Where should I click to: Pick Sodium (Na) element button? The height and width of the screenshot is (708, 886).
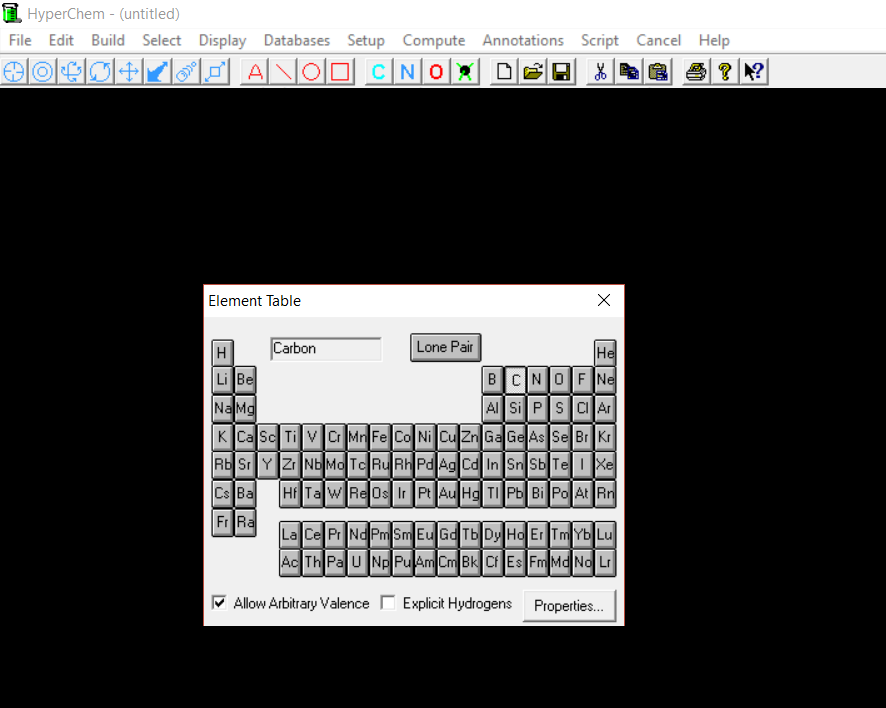pyautogui.click(x=222, y=408)
